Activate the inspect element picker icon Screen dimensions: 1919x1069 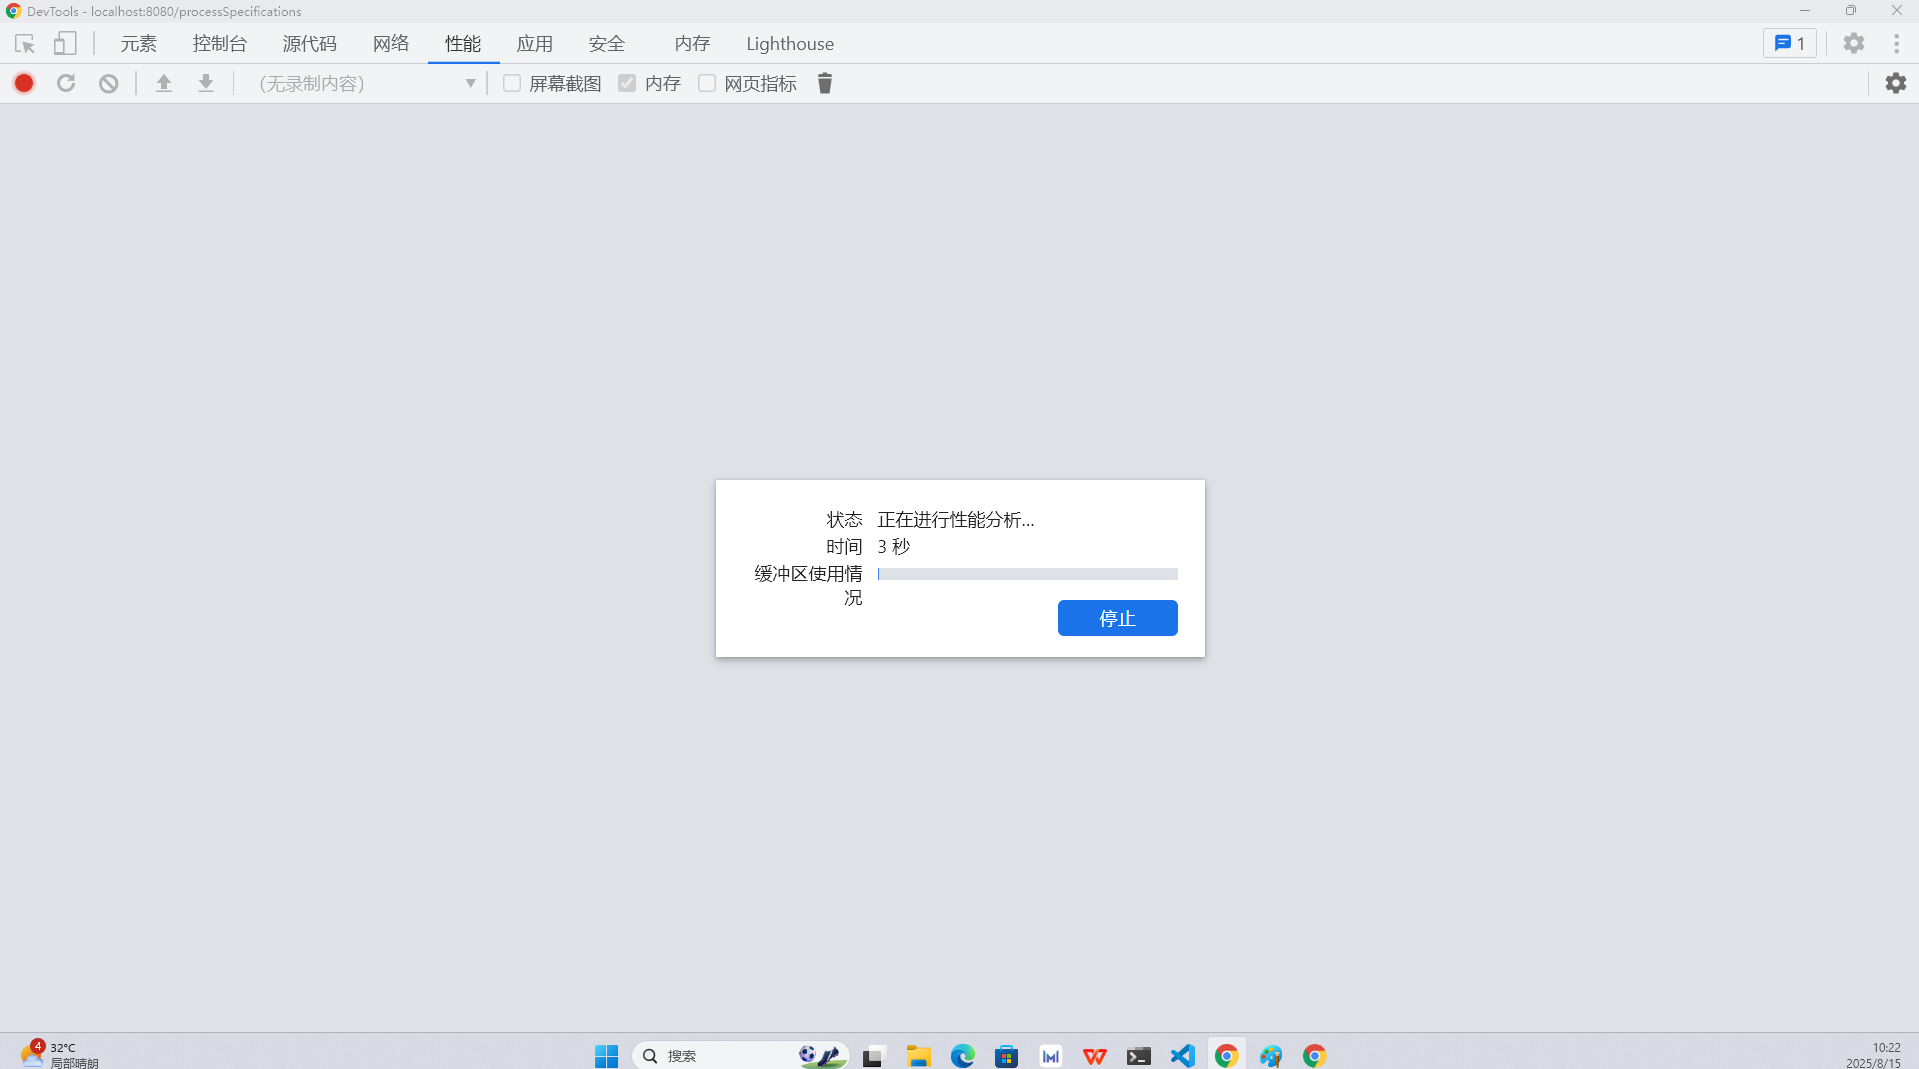[25, 44]
